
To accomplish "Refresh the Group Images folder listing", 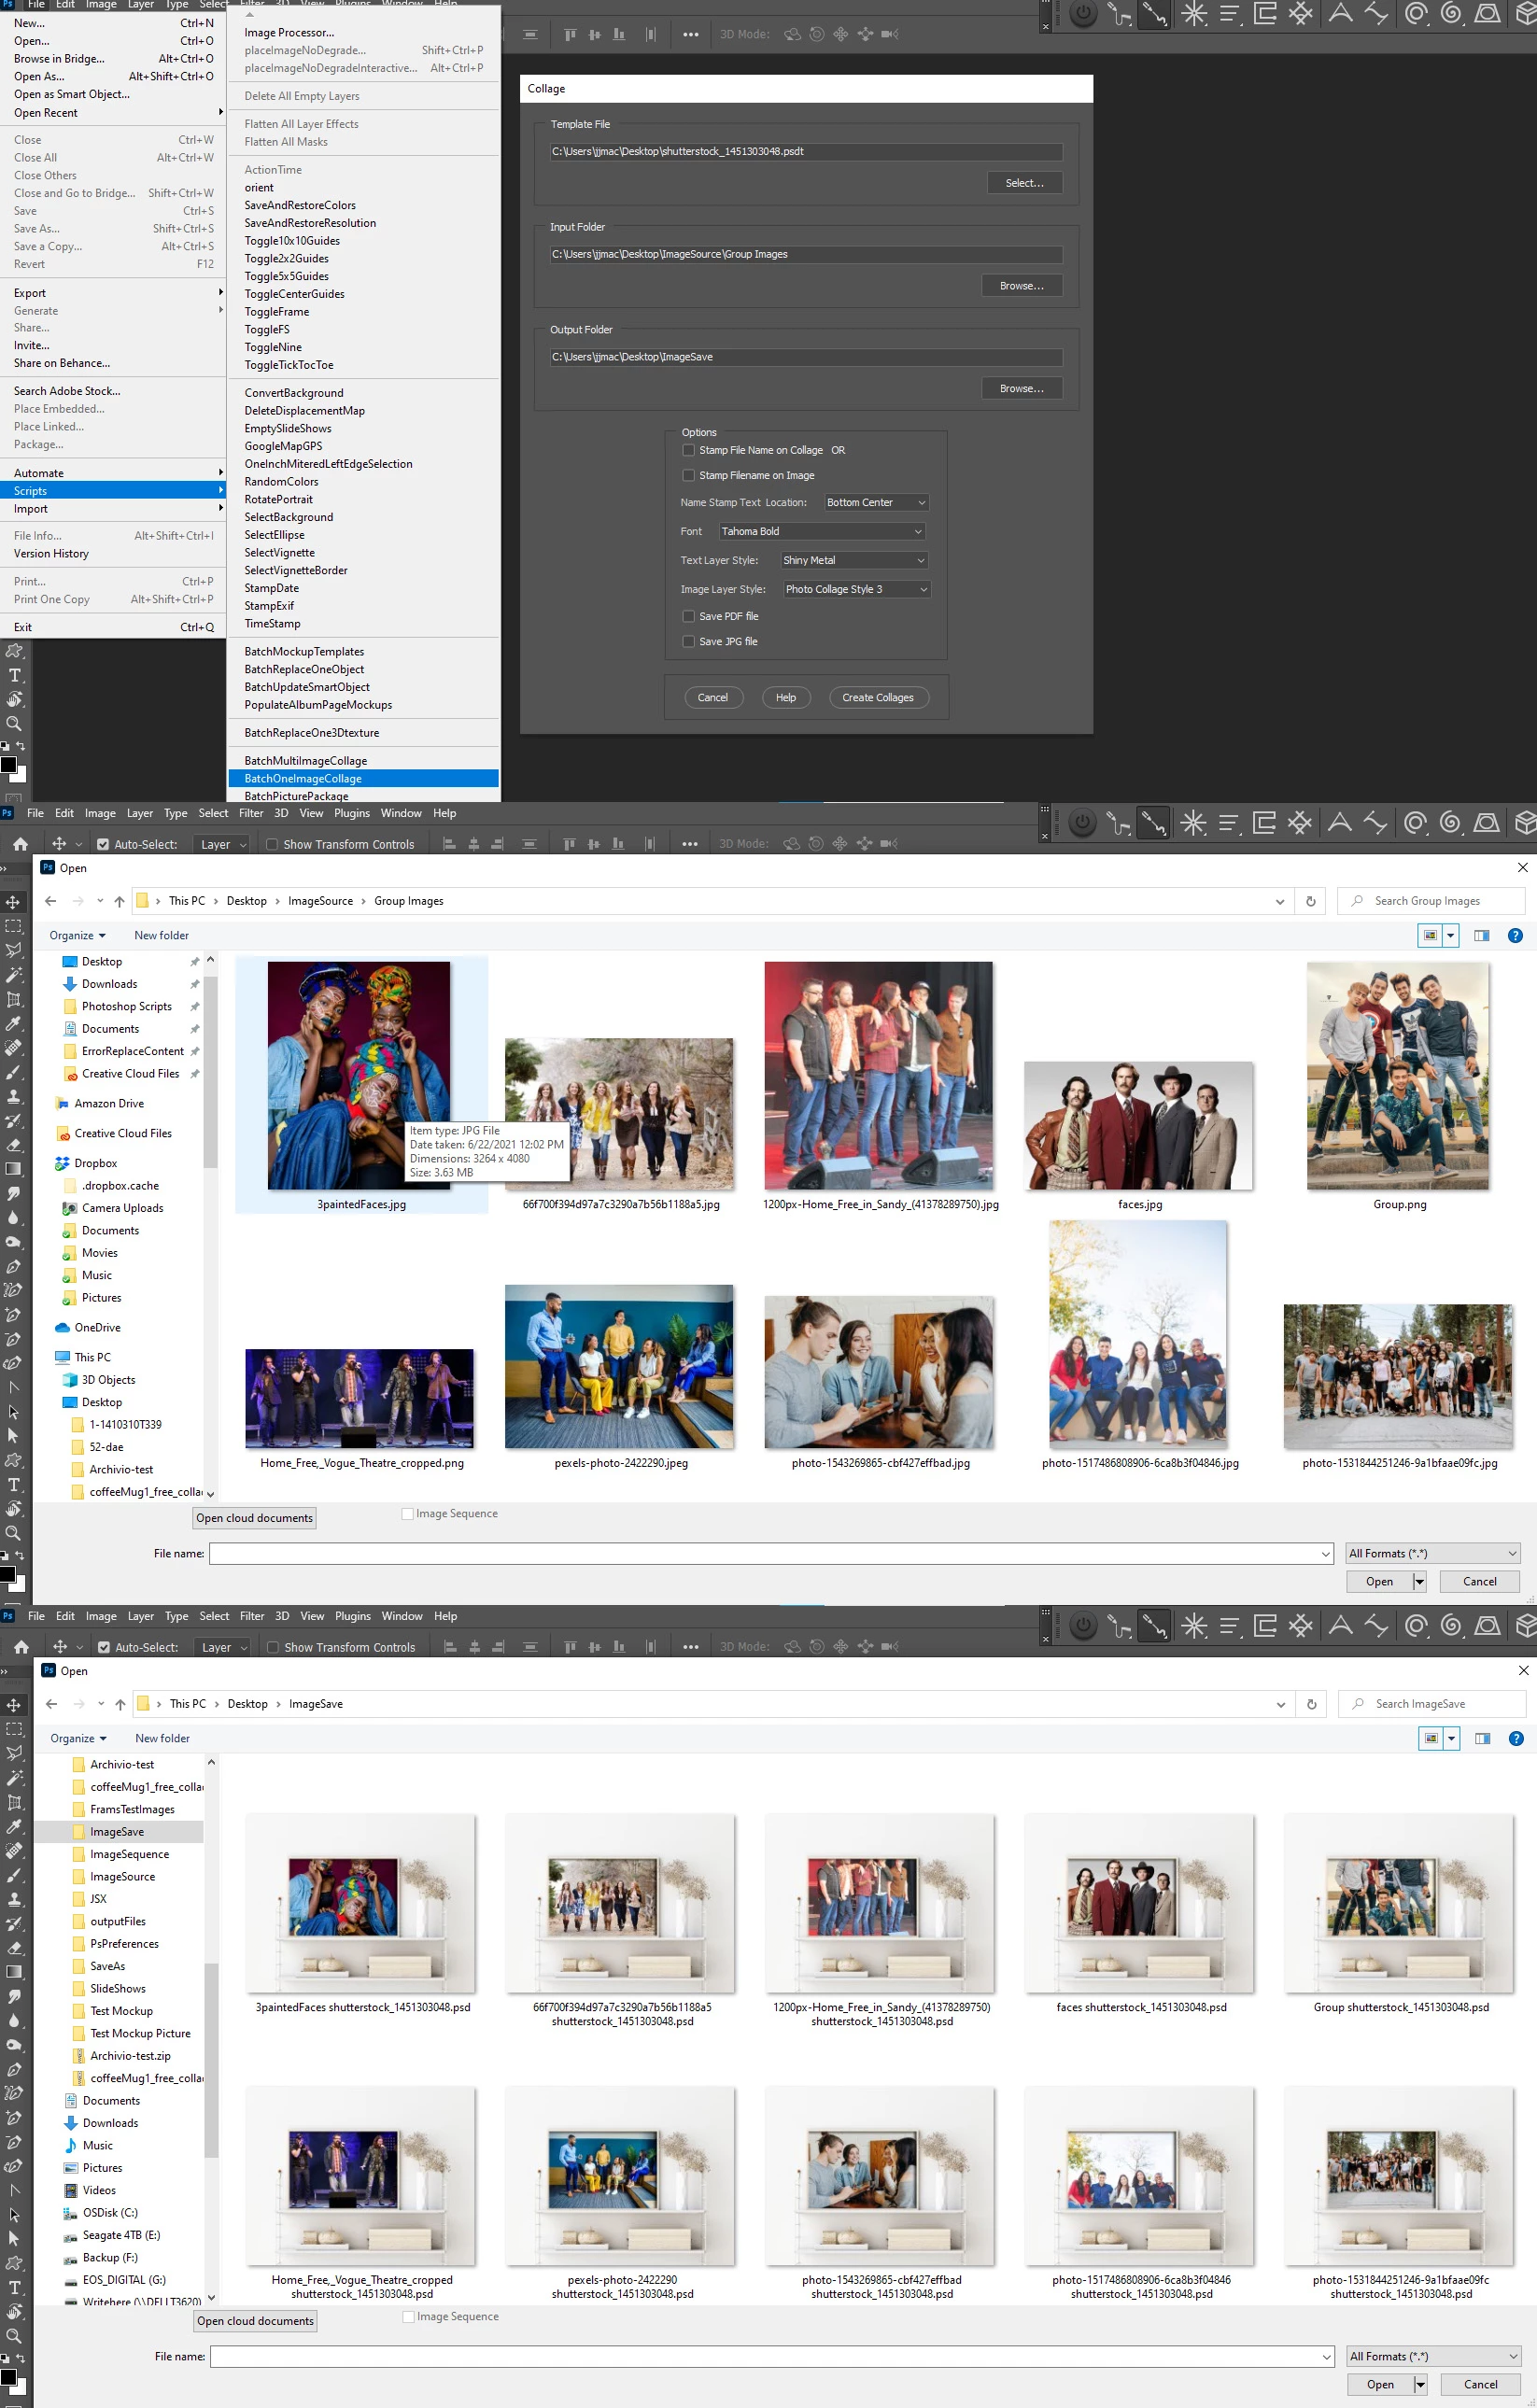I will 1310,901.
